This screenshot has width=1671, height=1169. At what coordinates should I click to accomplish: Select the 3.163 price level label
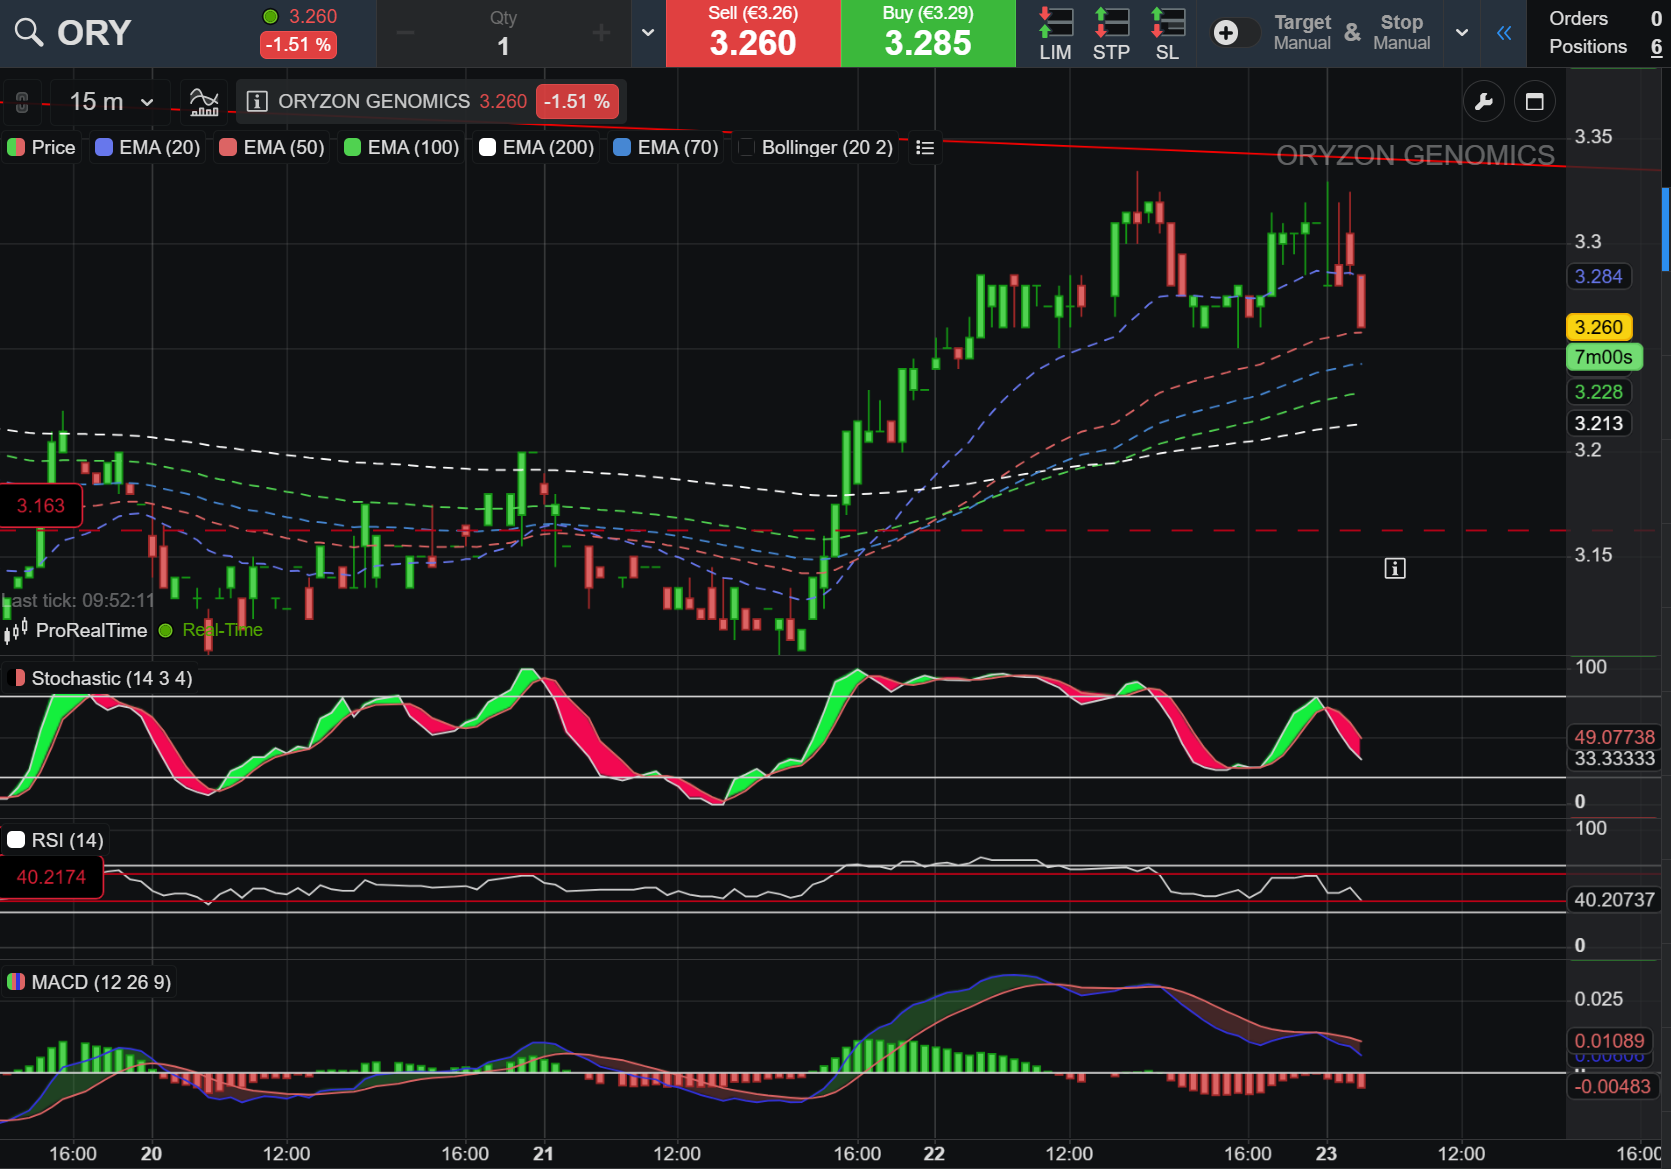pyautogui.click(x=41, y=505)
